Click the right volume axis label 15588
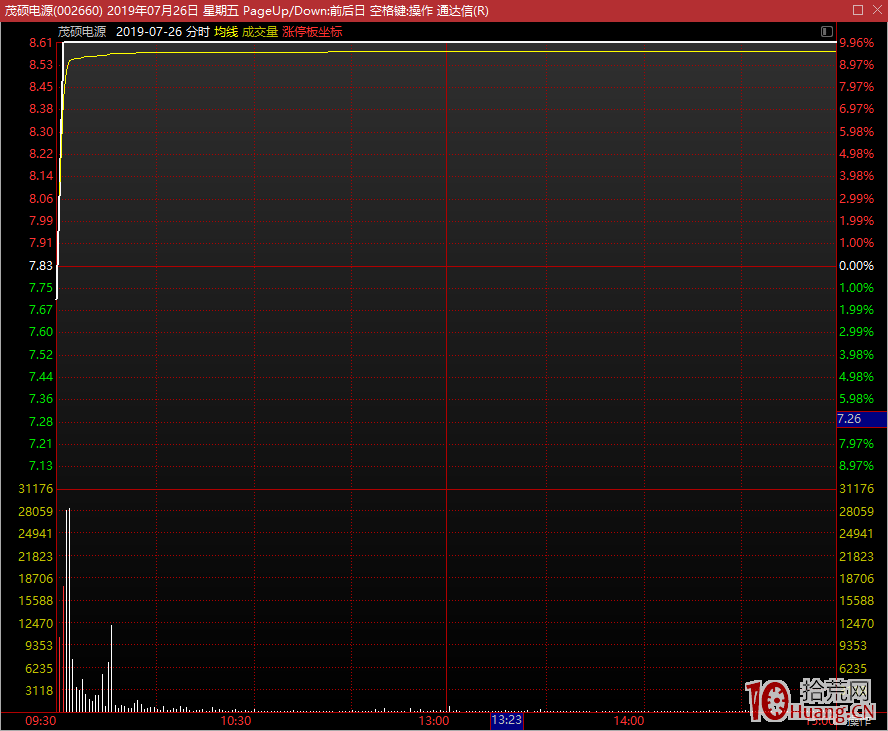Screen dimensions: 888x731 [856, 601]
